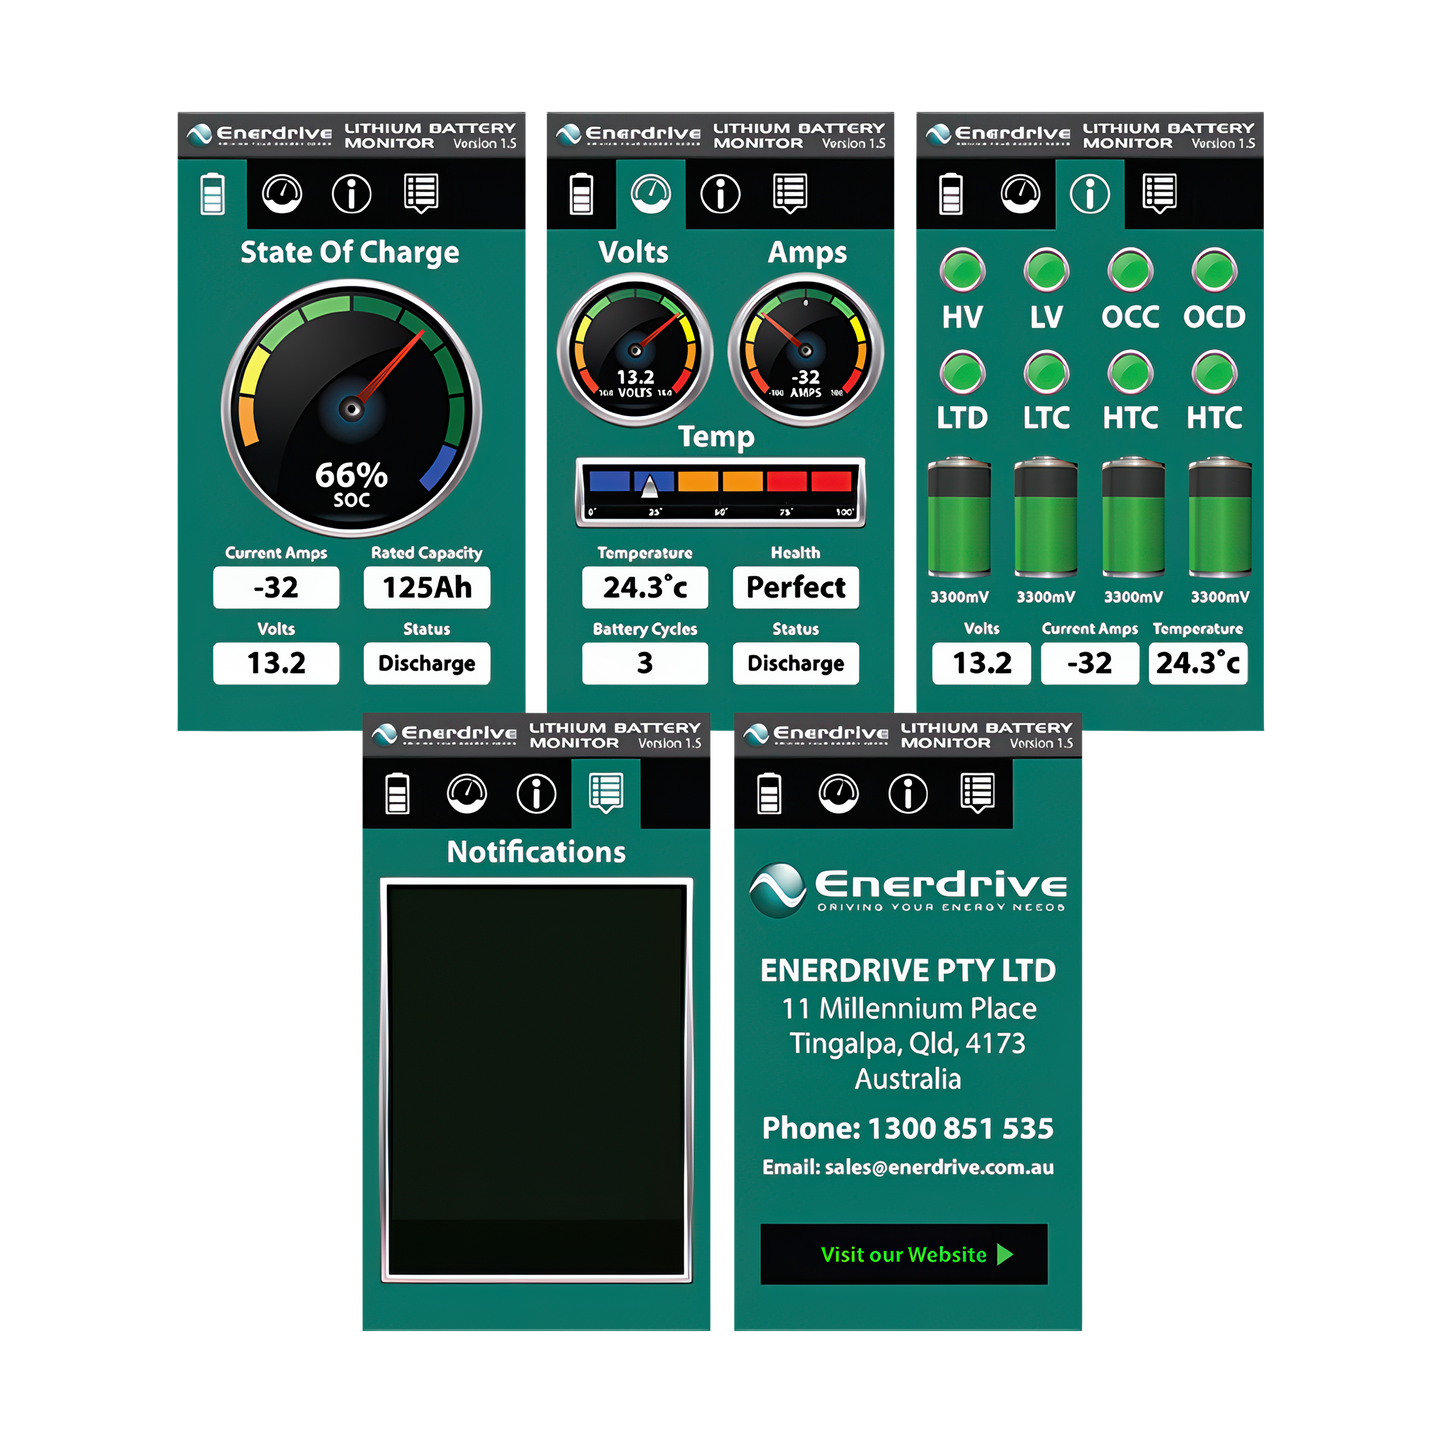Screen dimensions: 1445x1445
Task: Click the Volts gauge showing 13.2
Action: coord(635,350)
